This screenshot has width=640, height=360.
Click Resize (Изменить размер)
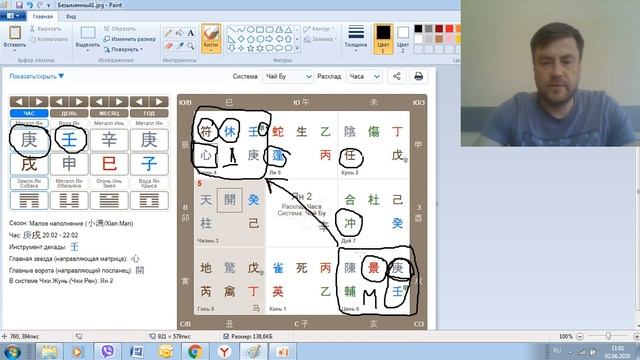(129, 39)
